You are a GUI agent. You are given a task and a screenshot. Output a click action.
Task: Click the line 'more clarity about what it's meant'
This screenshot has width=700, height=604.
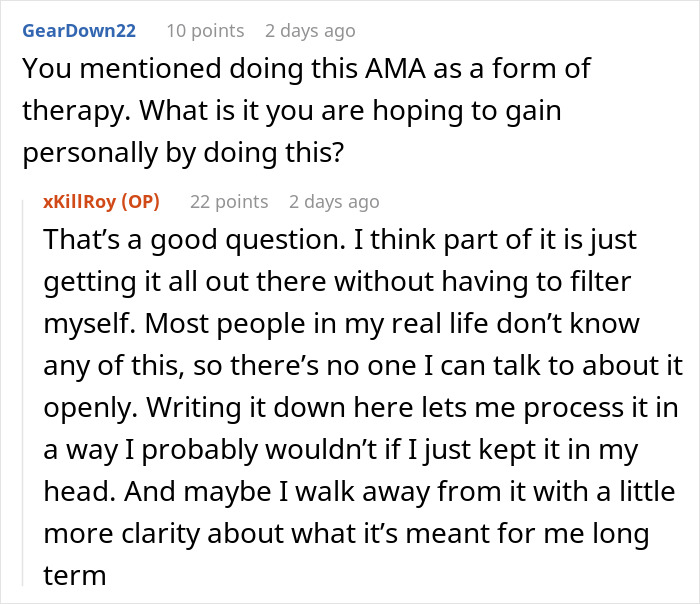[x=345, y=534]
